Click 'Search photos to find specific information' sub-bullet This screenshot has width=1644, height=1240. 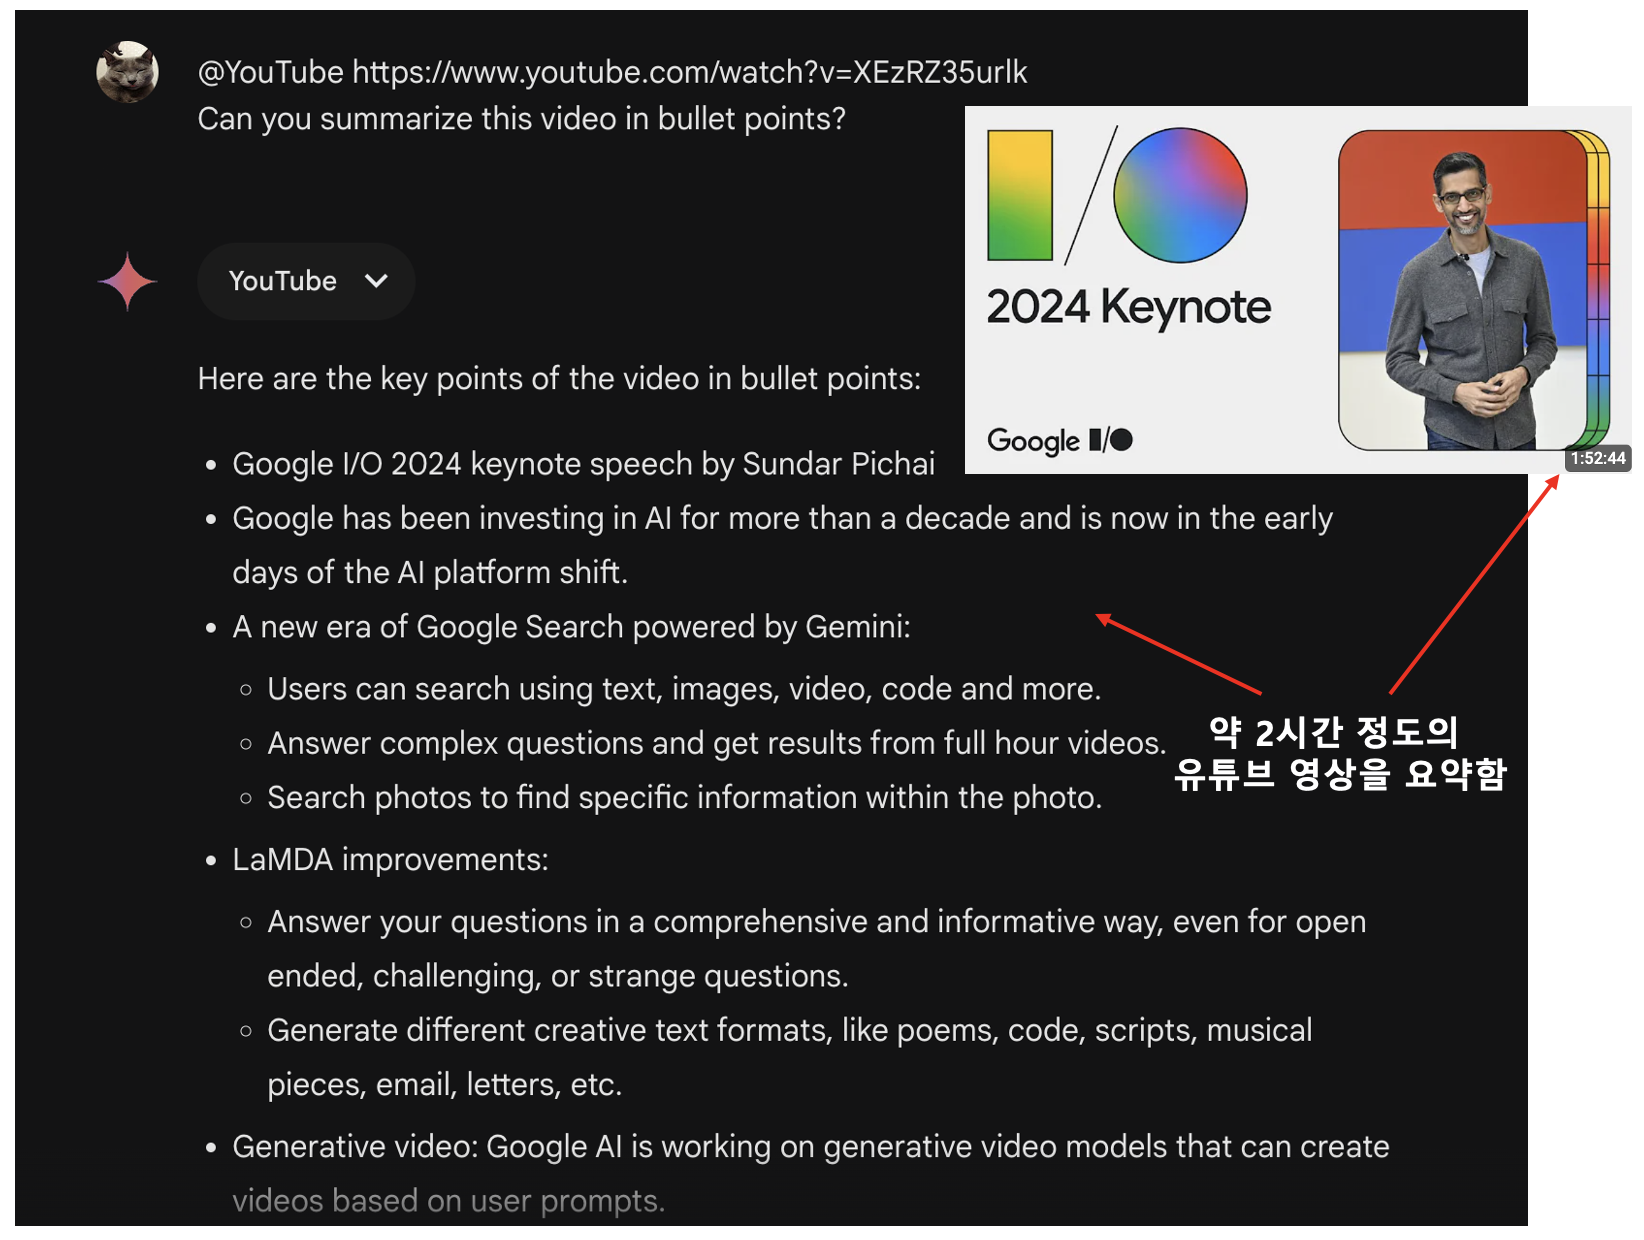pyautogui.click(x=684, y=797)
